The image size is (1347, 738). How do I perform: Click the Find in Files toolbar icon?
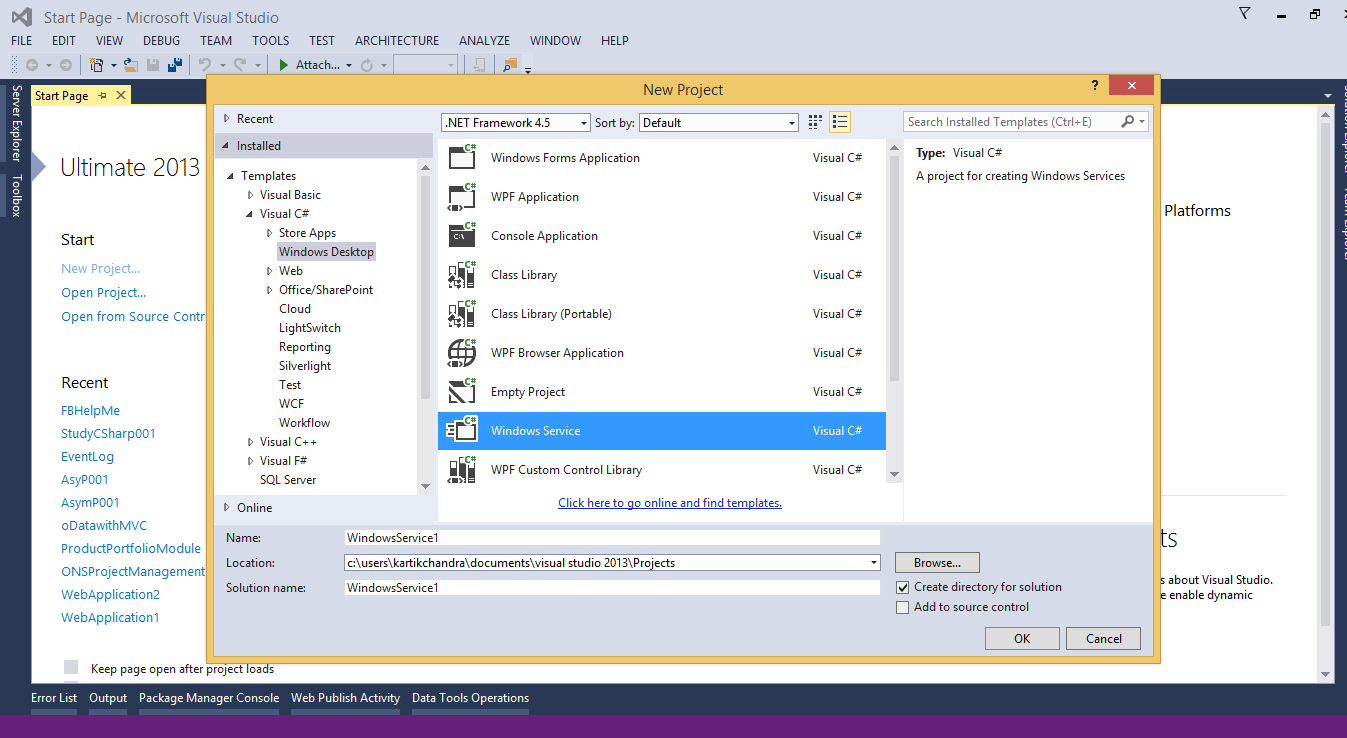pyautogui.click(x=510, y=65)
